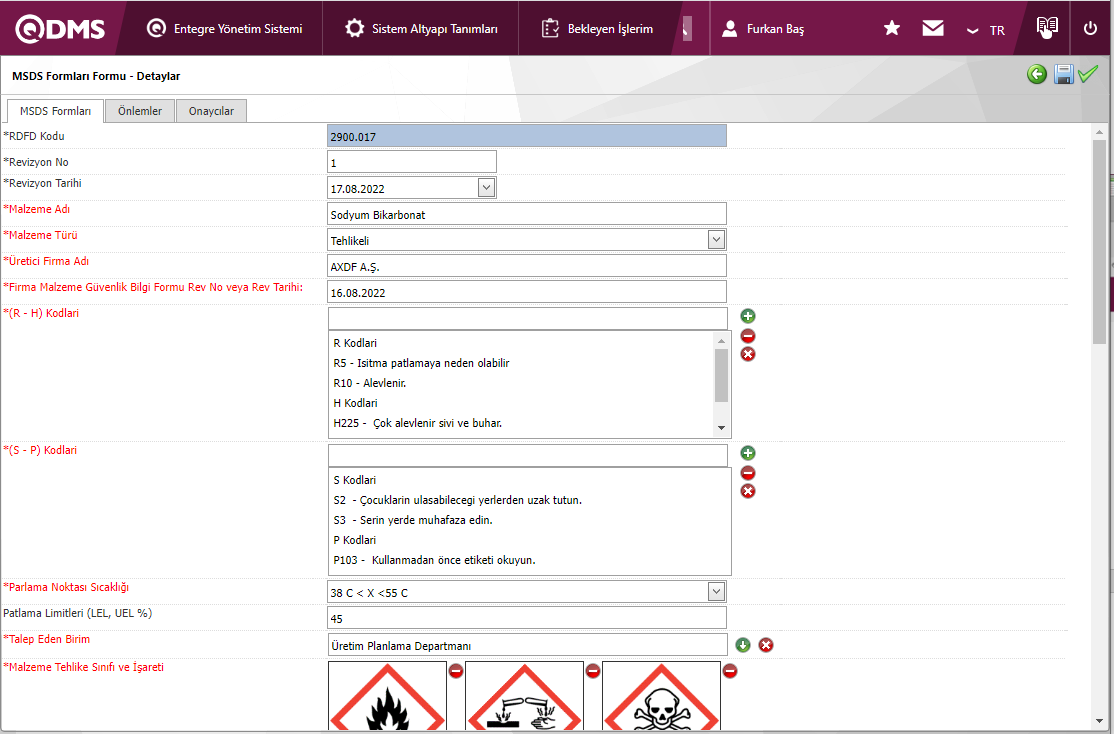Screen dimensions: 1114x734
Task: Open the favorites star icon
Action: [x=892, y=28]
